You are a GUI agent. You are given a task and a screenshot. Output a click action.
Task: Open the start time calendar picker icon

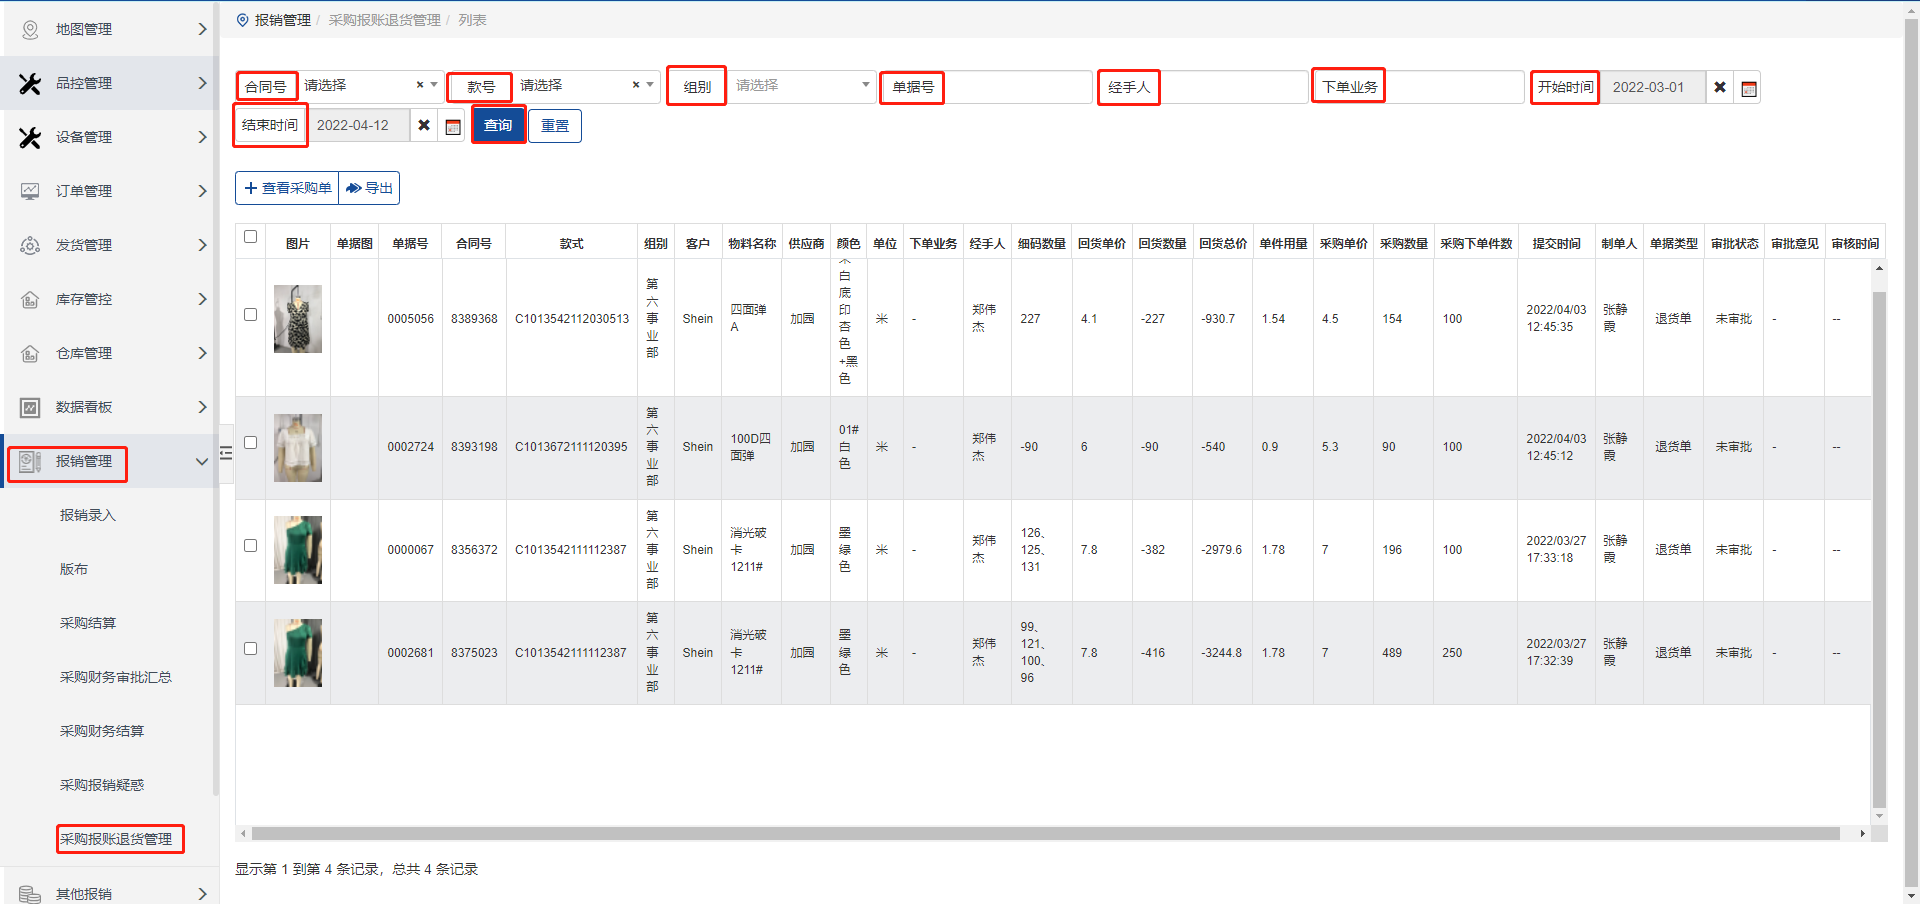(1748, 88)
